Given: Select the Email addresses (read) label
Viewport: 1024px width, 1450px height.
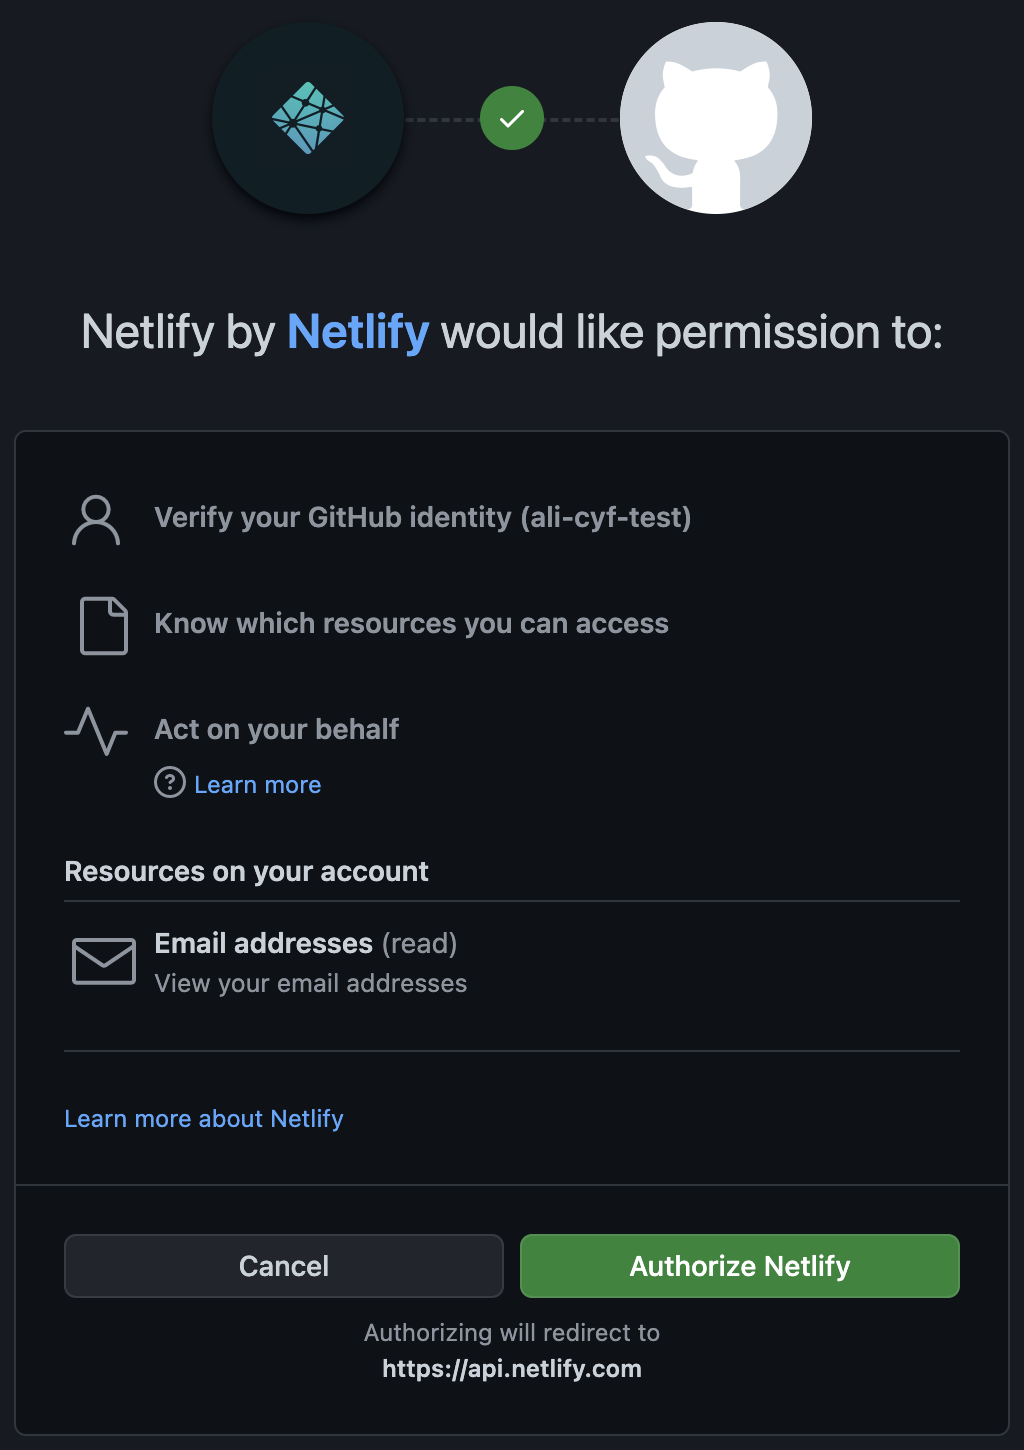Looking at the screenshot, I should pyautogui.click(x=305, y=943).
